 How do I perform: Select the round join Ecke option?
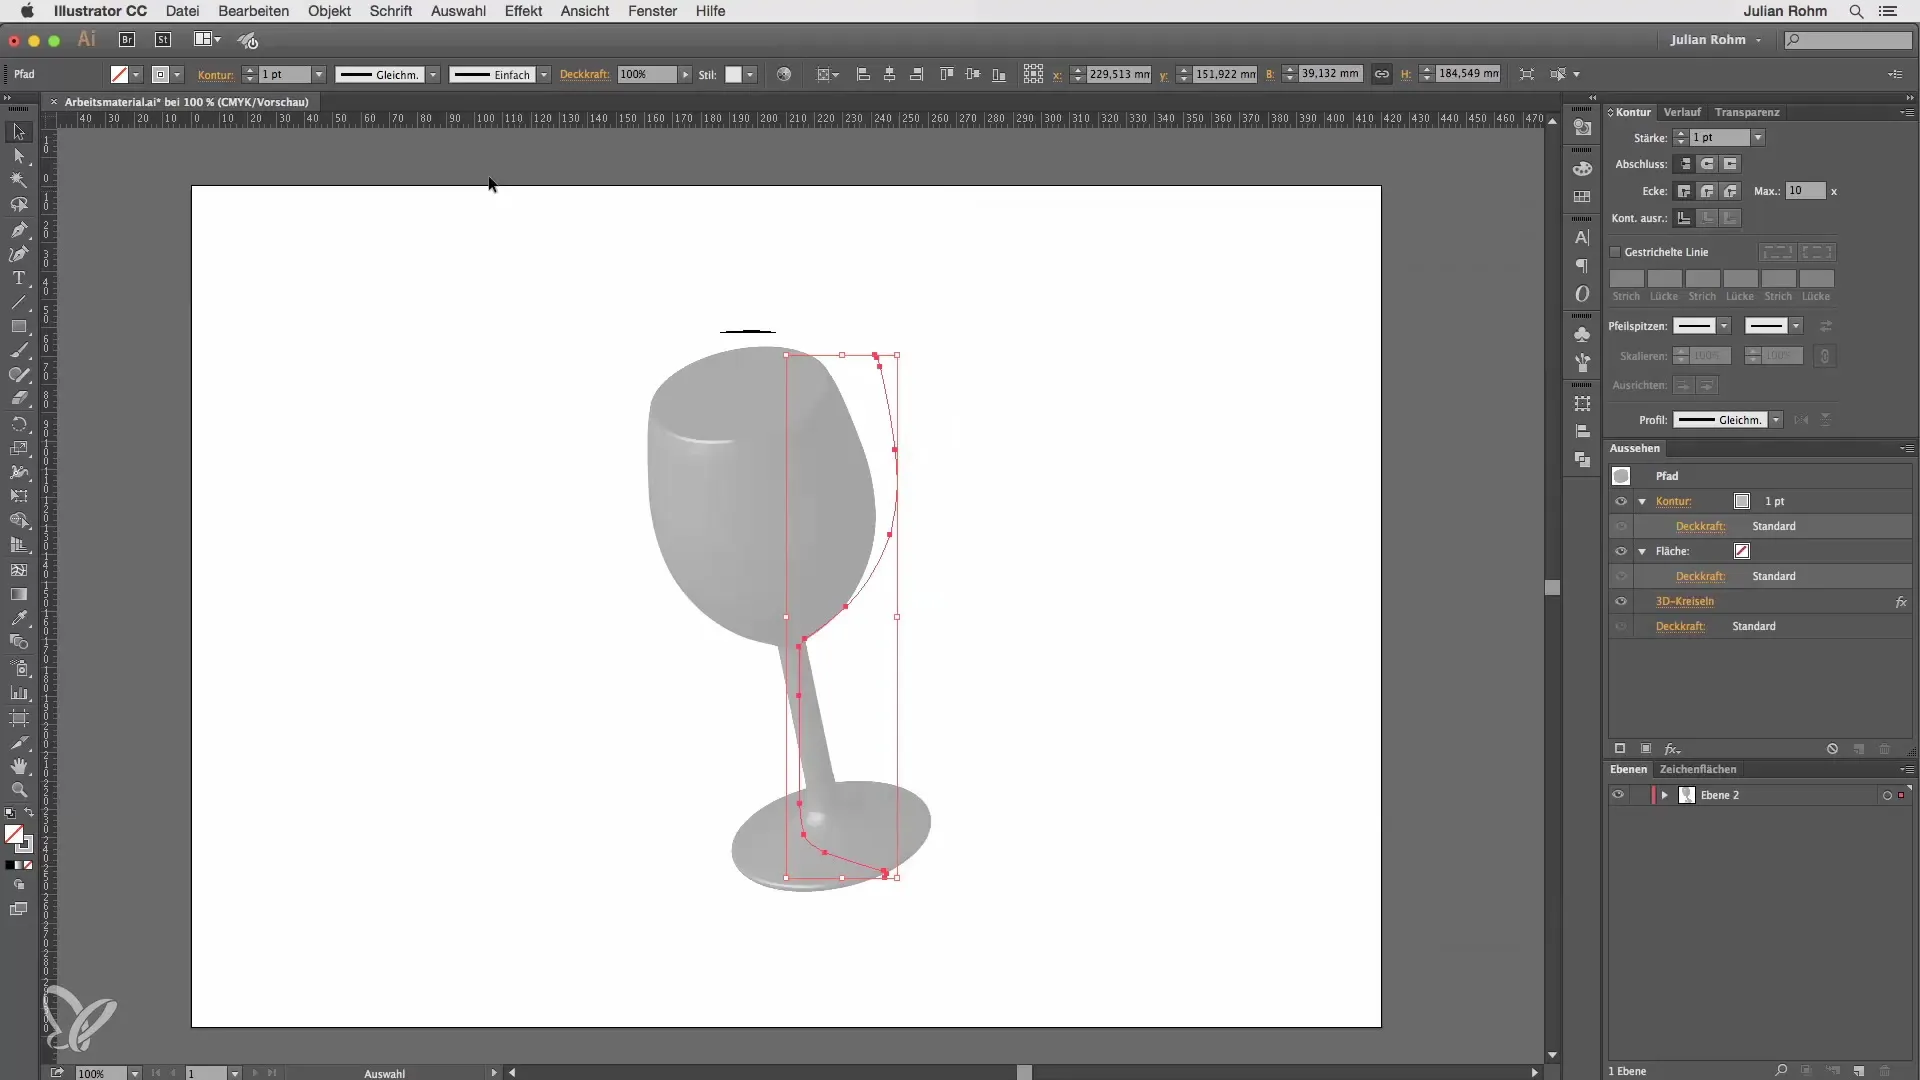pos(1708,191)
